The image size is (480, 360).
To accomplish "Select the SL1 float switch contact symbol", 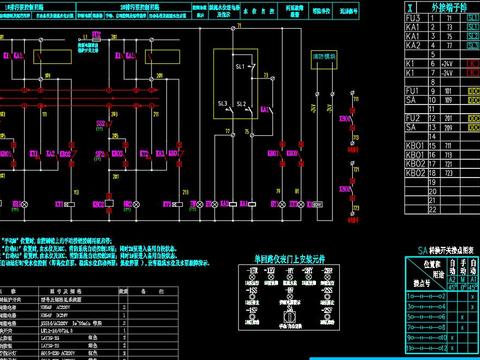I will point(252,67).
